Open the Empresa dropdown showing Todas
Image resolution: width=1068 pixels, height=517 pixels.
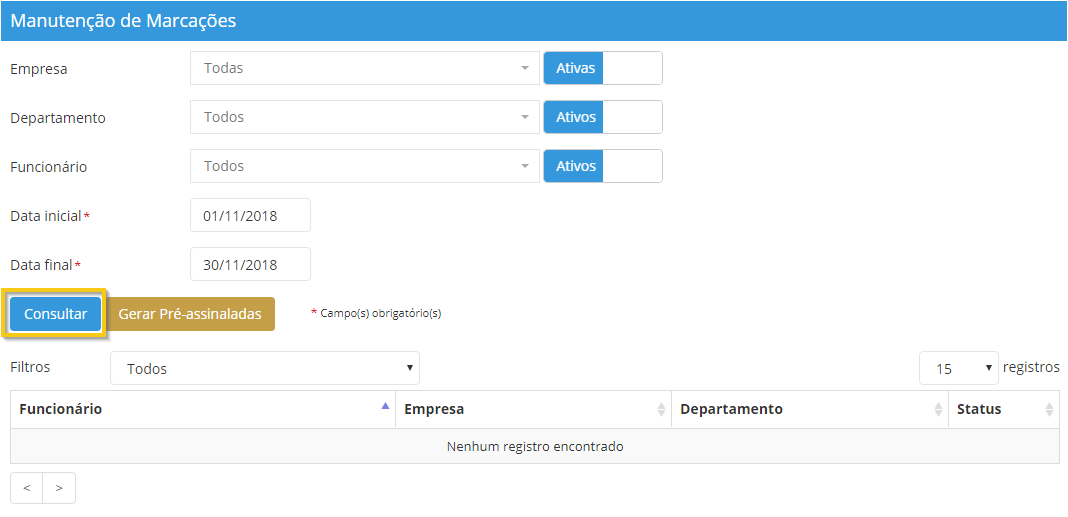(365, 68)
